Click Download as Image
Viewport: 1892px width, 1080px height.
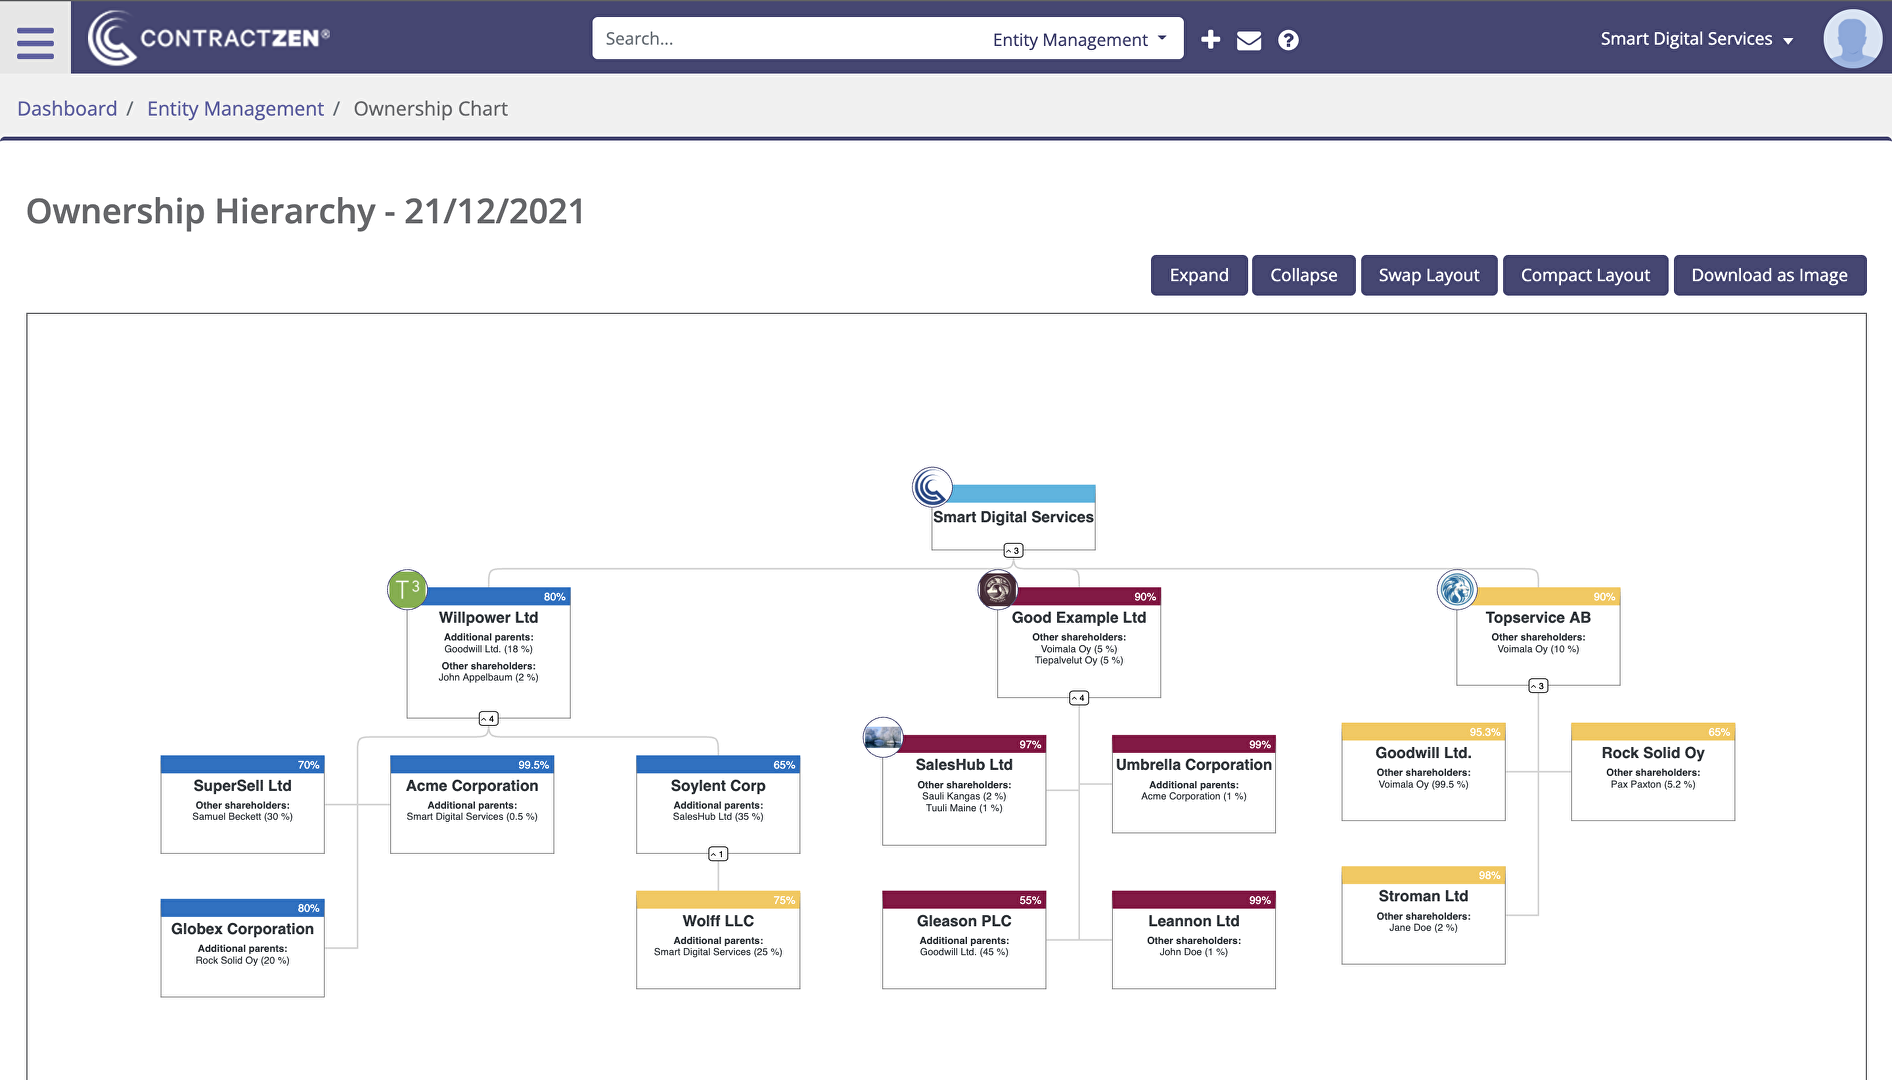(1769, 275)
